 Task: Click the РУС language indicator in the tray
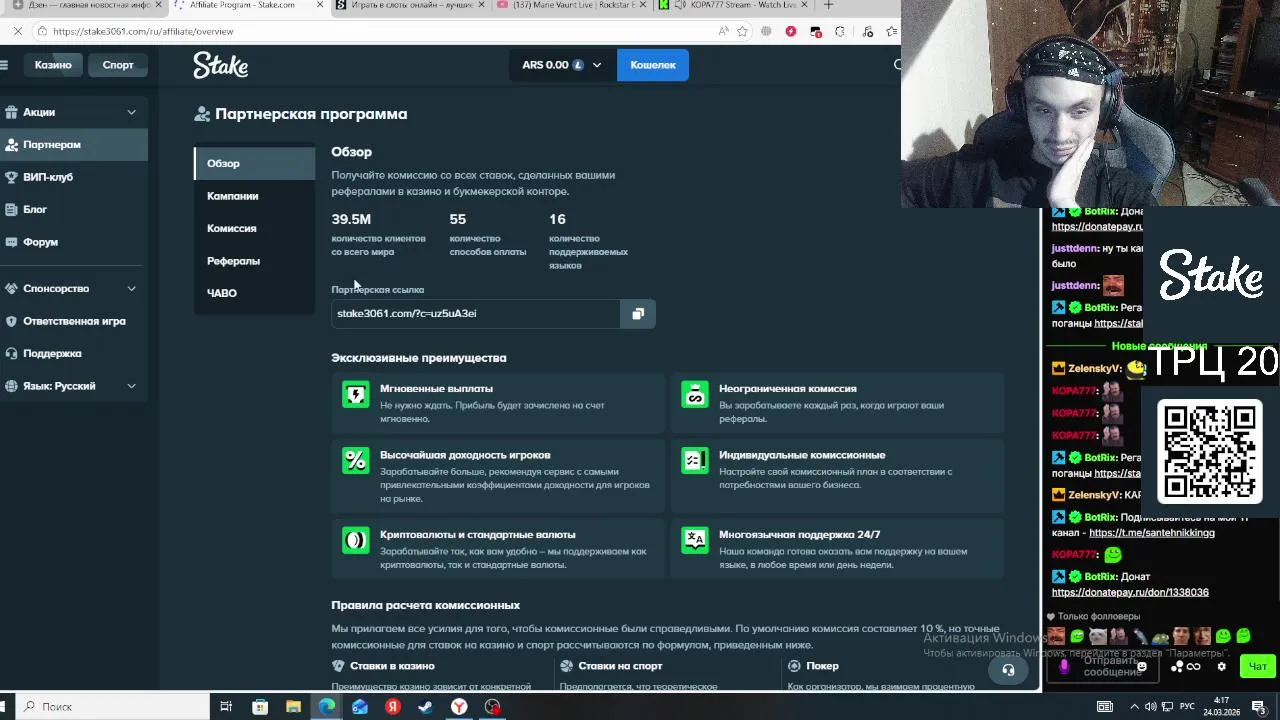(1187, 706)
